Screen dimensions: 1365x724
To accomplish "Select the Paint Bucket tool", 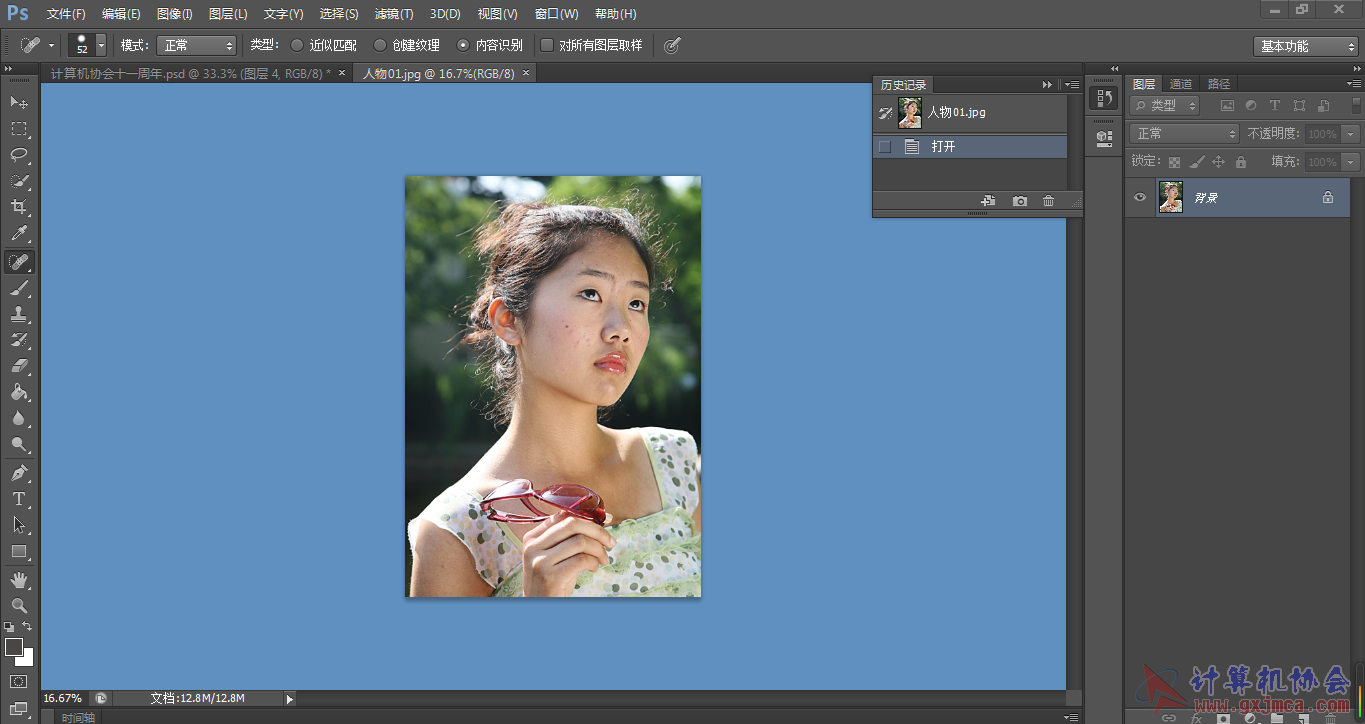I will coord(19,392).
